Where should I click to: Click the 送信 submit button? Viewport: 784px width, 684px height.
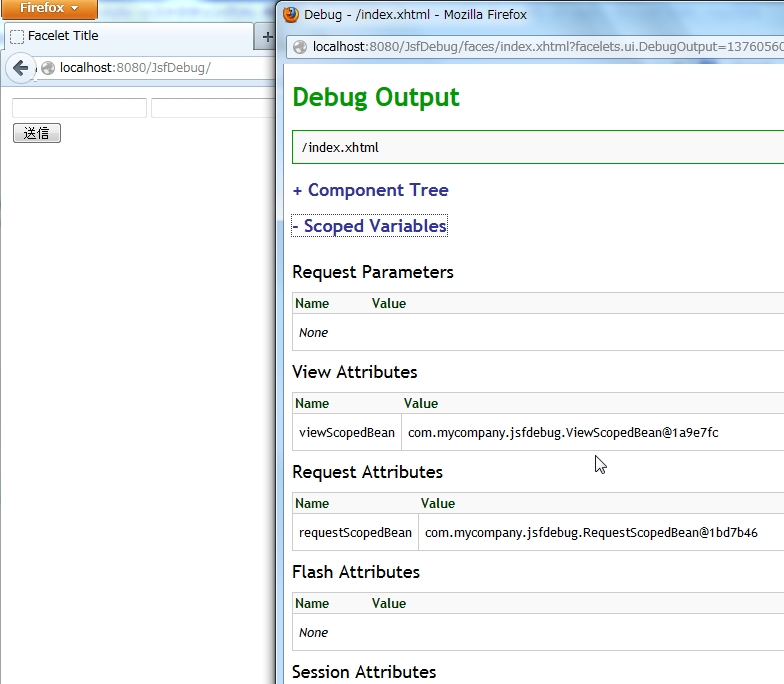click(x=37, y=133)
